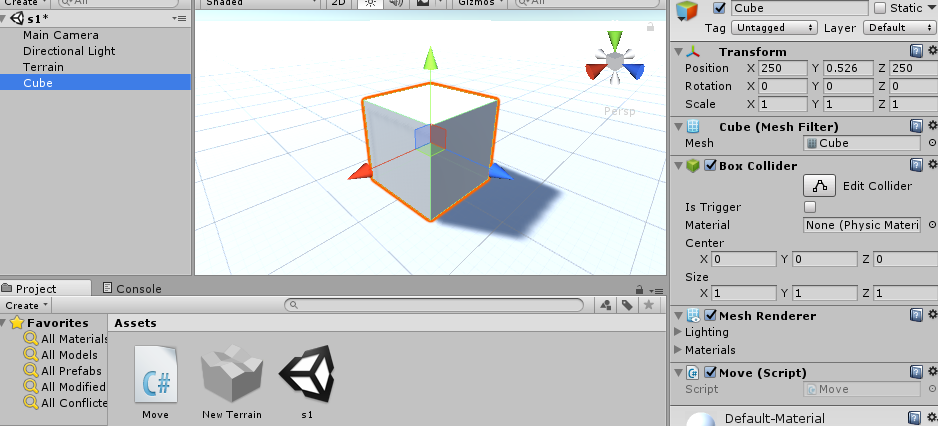
Task: Check the Static checkbox
Action: pos(880,8)
